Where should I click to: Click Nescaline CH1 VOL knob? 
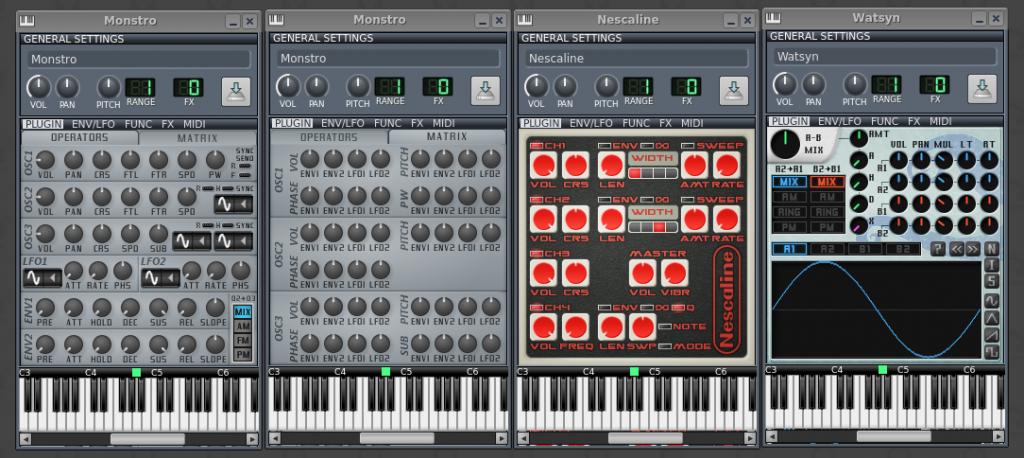click(543, 166)
